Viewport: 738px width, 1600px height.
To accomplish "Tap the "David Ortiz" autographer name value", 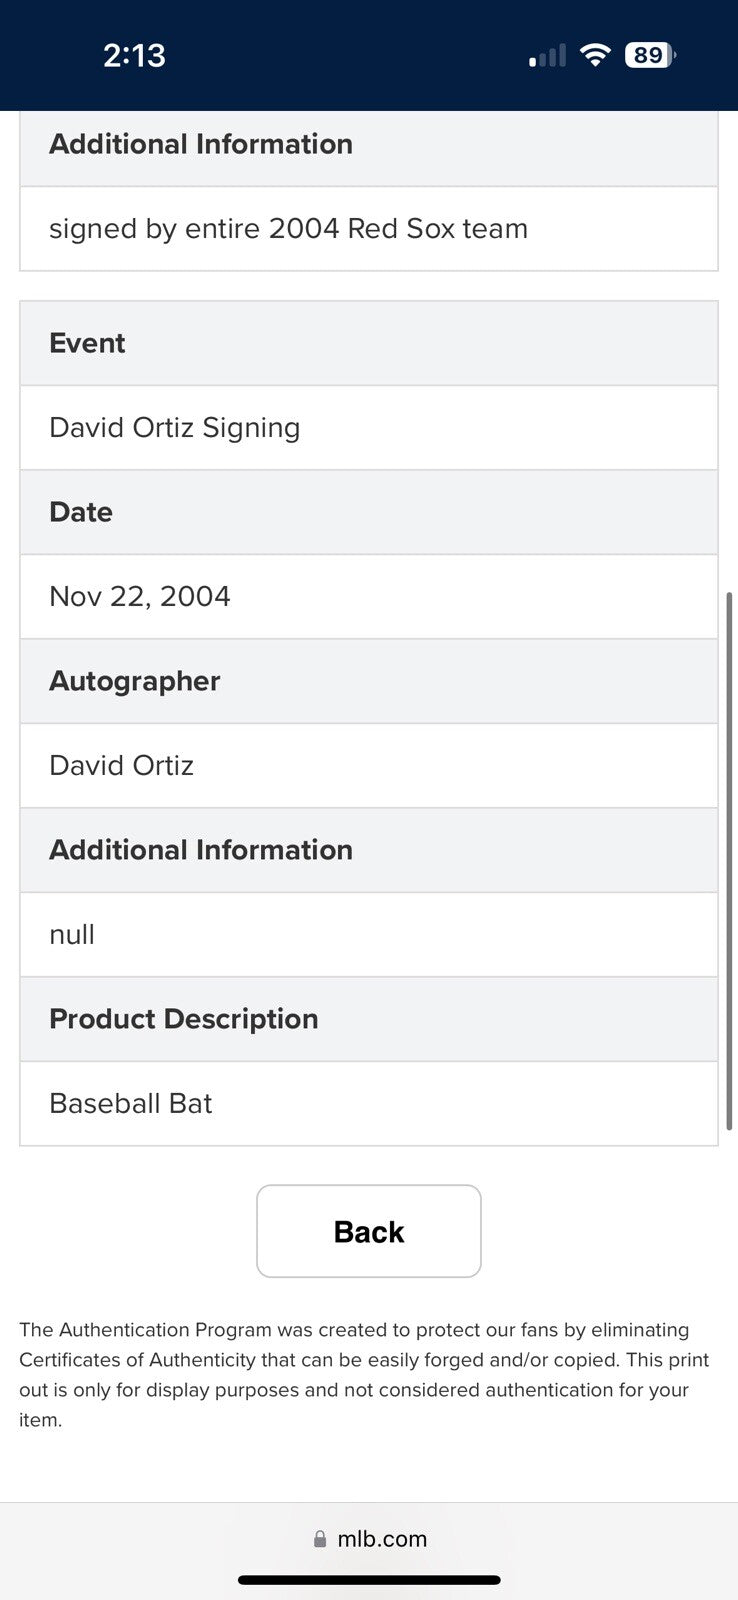I will coord(121,766).
